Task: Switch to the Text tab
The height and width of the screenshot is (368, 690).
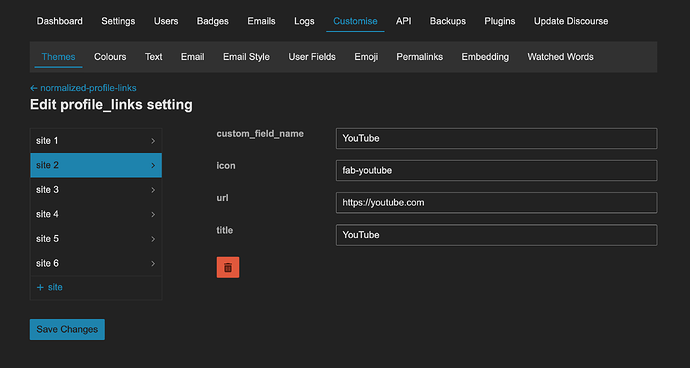Action: [x=154, y=57]
